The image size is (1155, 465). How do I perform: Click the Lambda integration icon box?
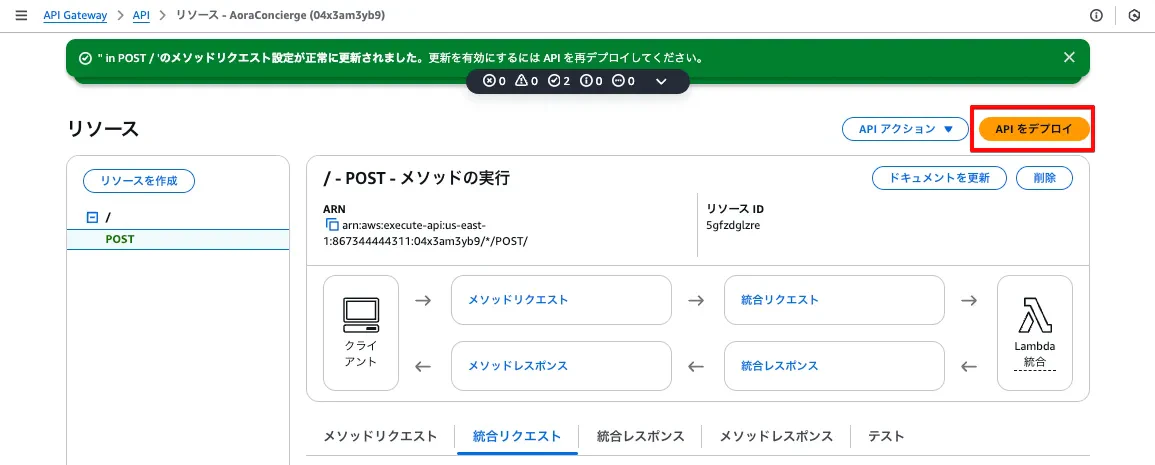point(1034,333)
